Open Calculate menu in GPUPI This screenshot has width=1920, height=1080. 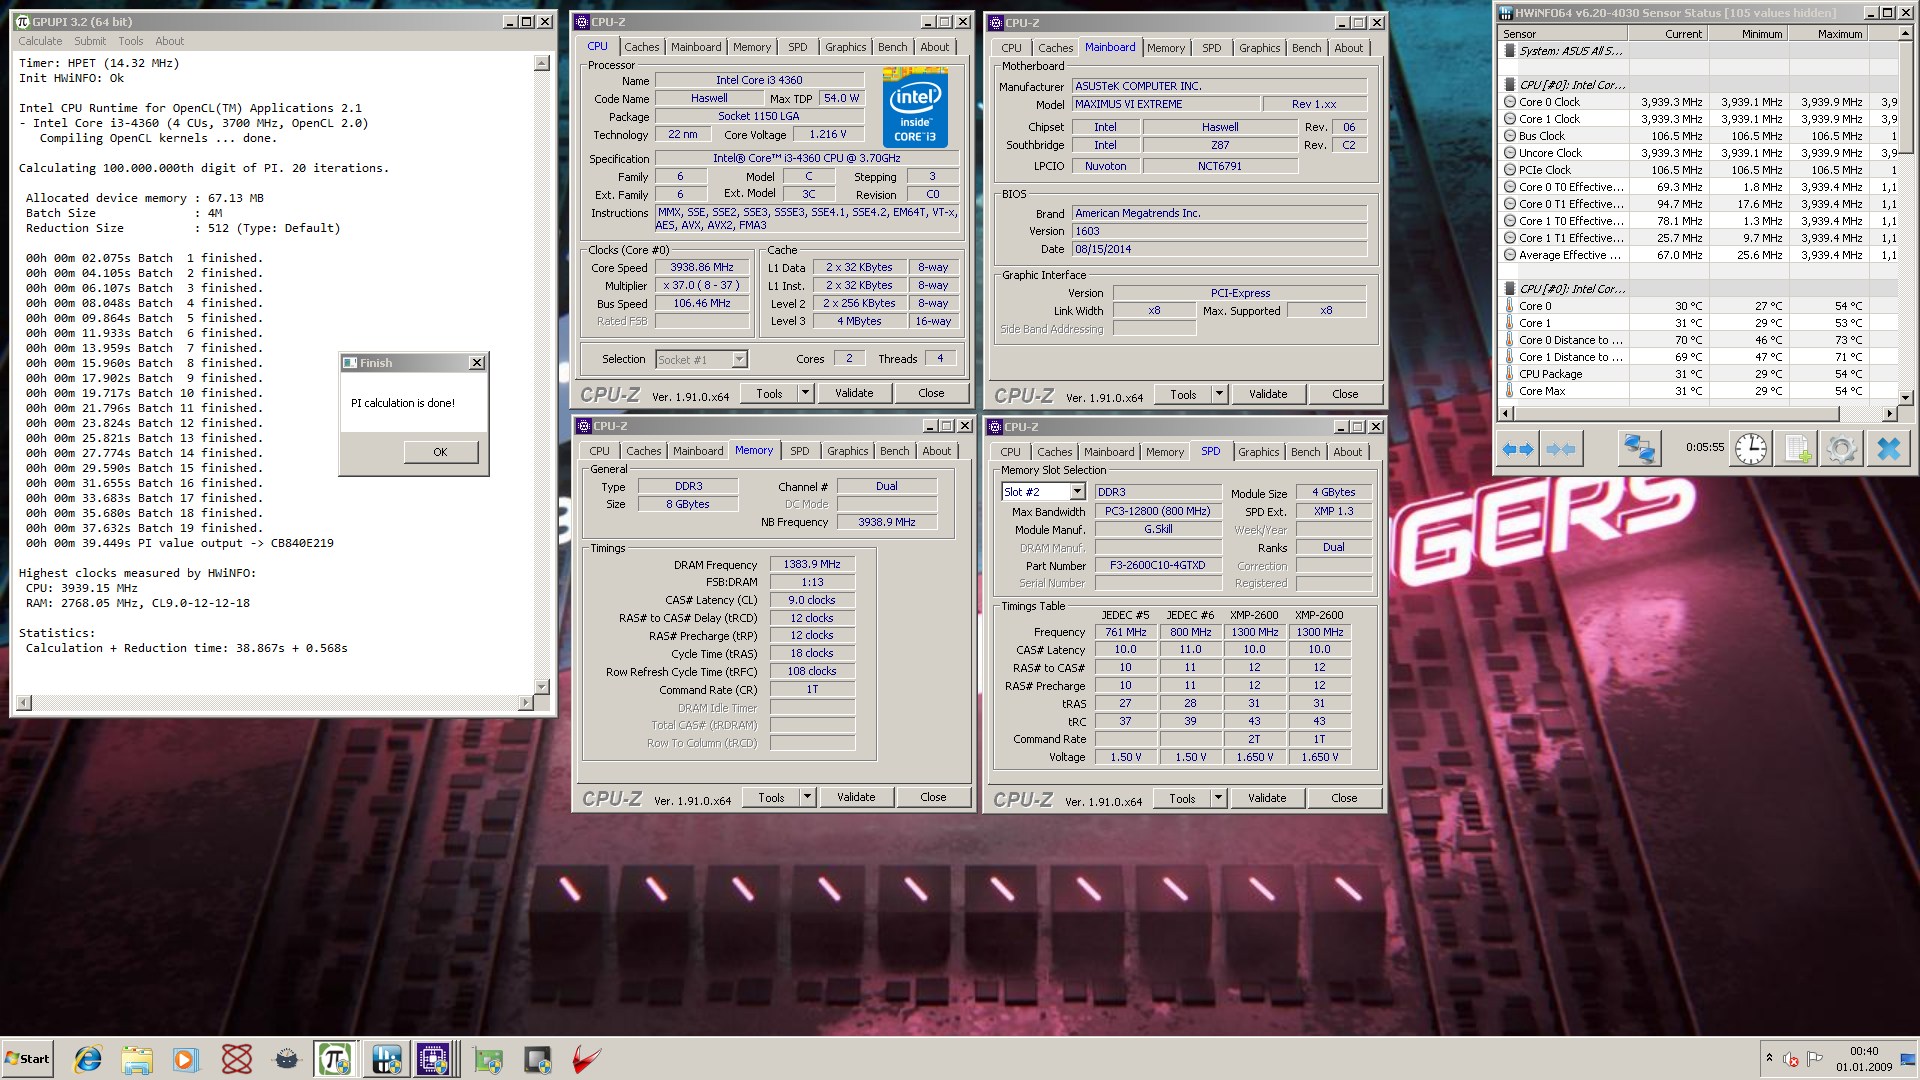(x=40, y=41)
